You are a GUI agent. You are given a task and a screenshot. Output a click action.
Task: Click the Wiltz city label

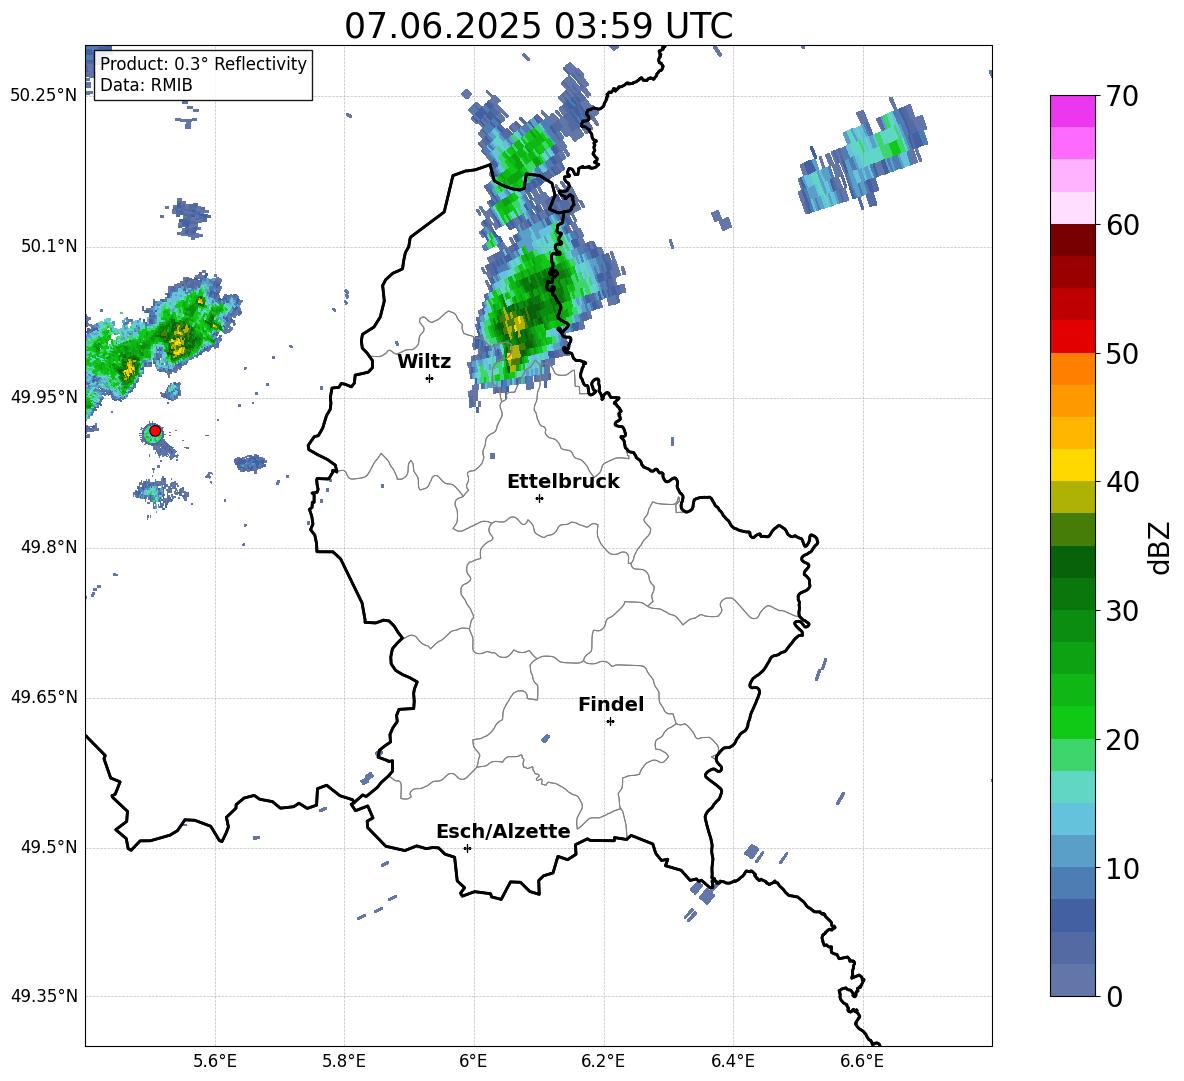pos(424,362)
